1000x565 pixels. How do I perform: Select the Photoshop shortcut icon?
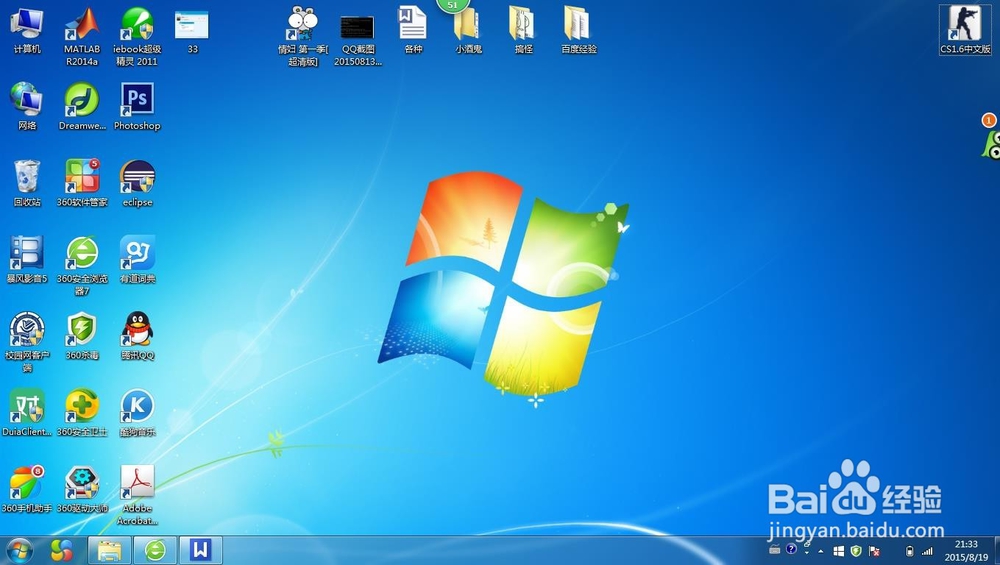137,106
